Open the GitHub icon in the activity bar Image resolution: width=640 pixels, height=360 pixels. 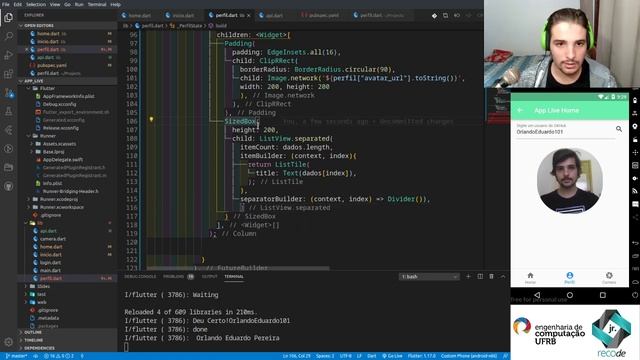coord(9,186)
